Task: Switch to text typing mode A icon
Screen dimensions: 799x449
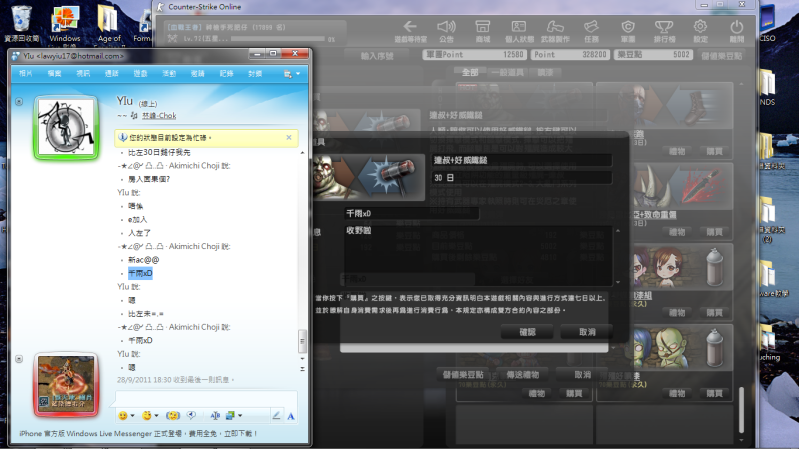Action: pos(290,416)
